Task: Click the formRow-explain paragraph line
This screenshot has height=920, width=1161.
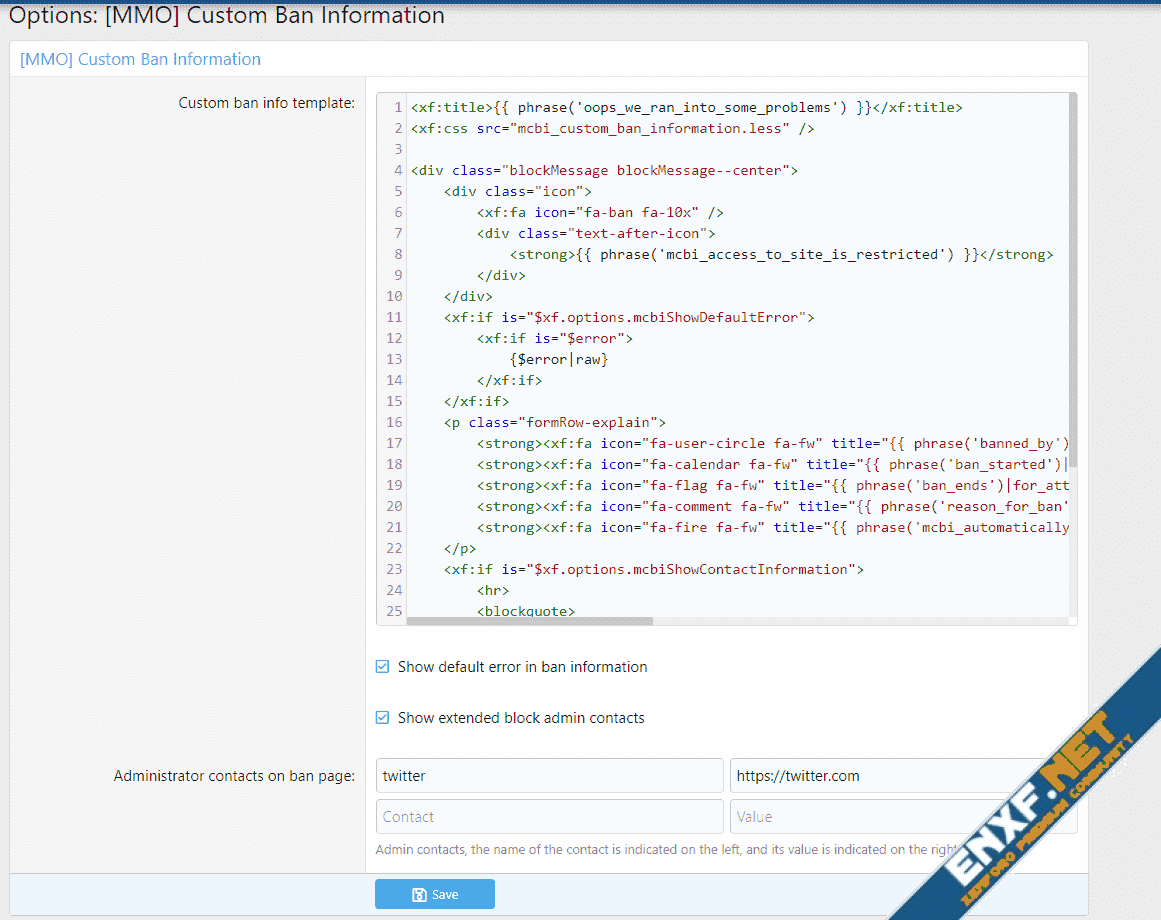Action: 555,422
